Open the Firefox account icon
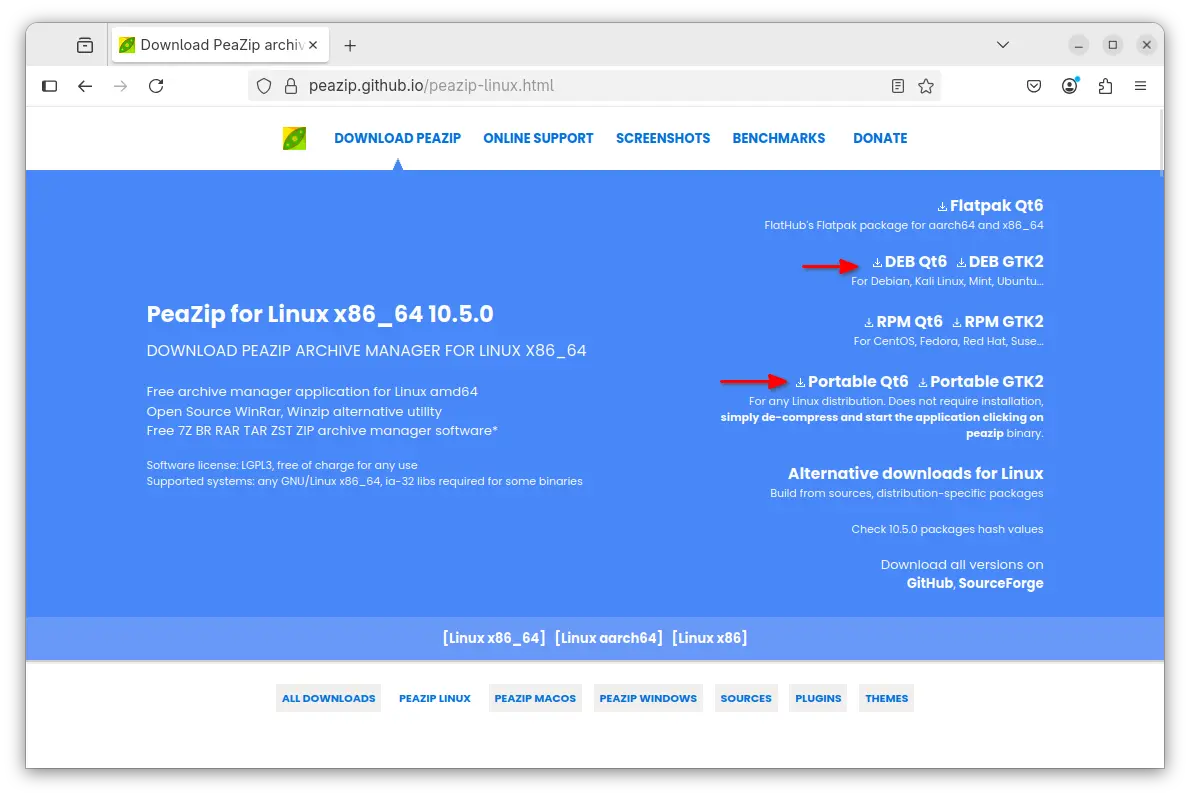This screenshot has width=1190, height=797. point(1070,86)
